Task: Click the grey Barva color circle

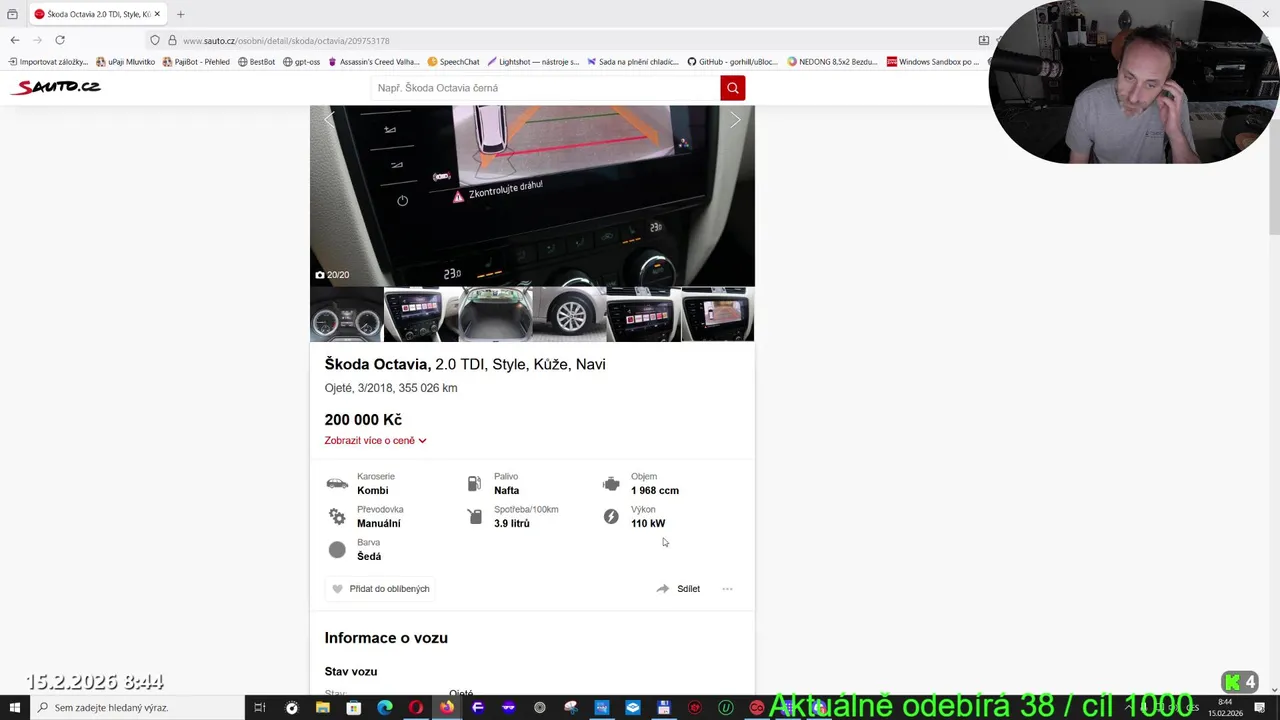Action: [x=337, y=550]
